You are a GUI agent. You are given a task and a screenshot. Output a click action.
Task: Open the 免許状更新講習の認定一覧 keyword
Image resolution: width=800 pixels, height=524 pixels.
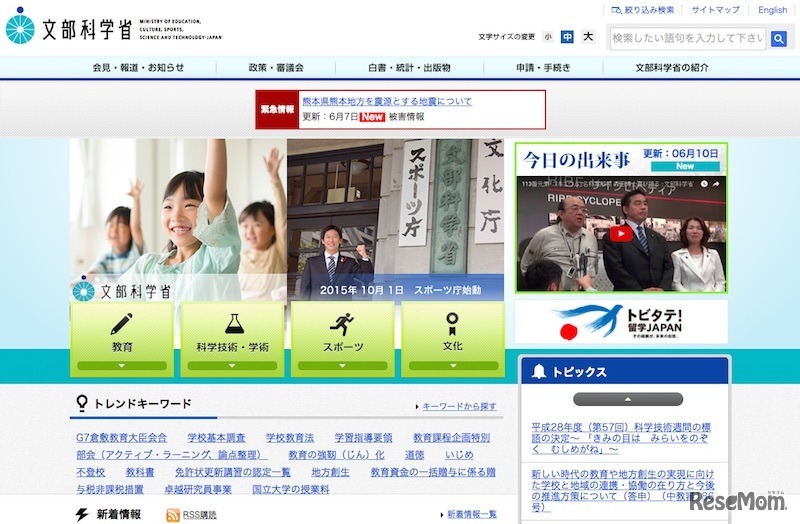(233, 472)
